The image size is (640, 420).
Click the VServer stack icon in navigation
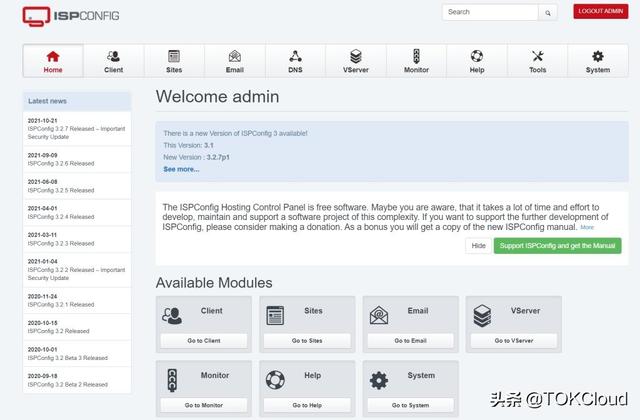[355, 61]
